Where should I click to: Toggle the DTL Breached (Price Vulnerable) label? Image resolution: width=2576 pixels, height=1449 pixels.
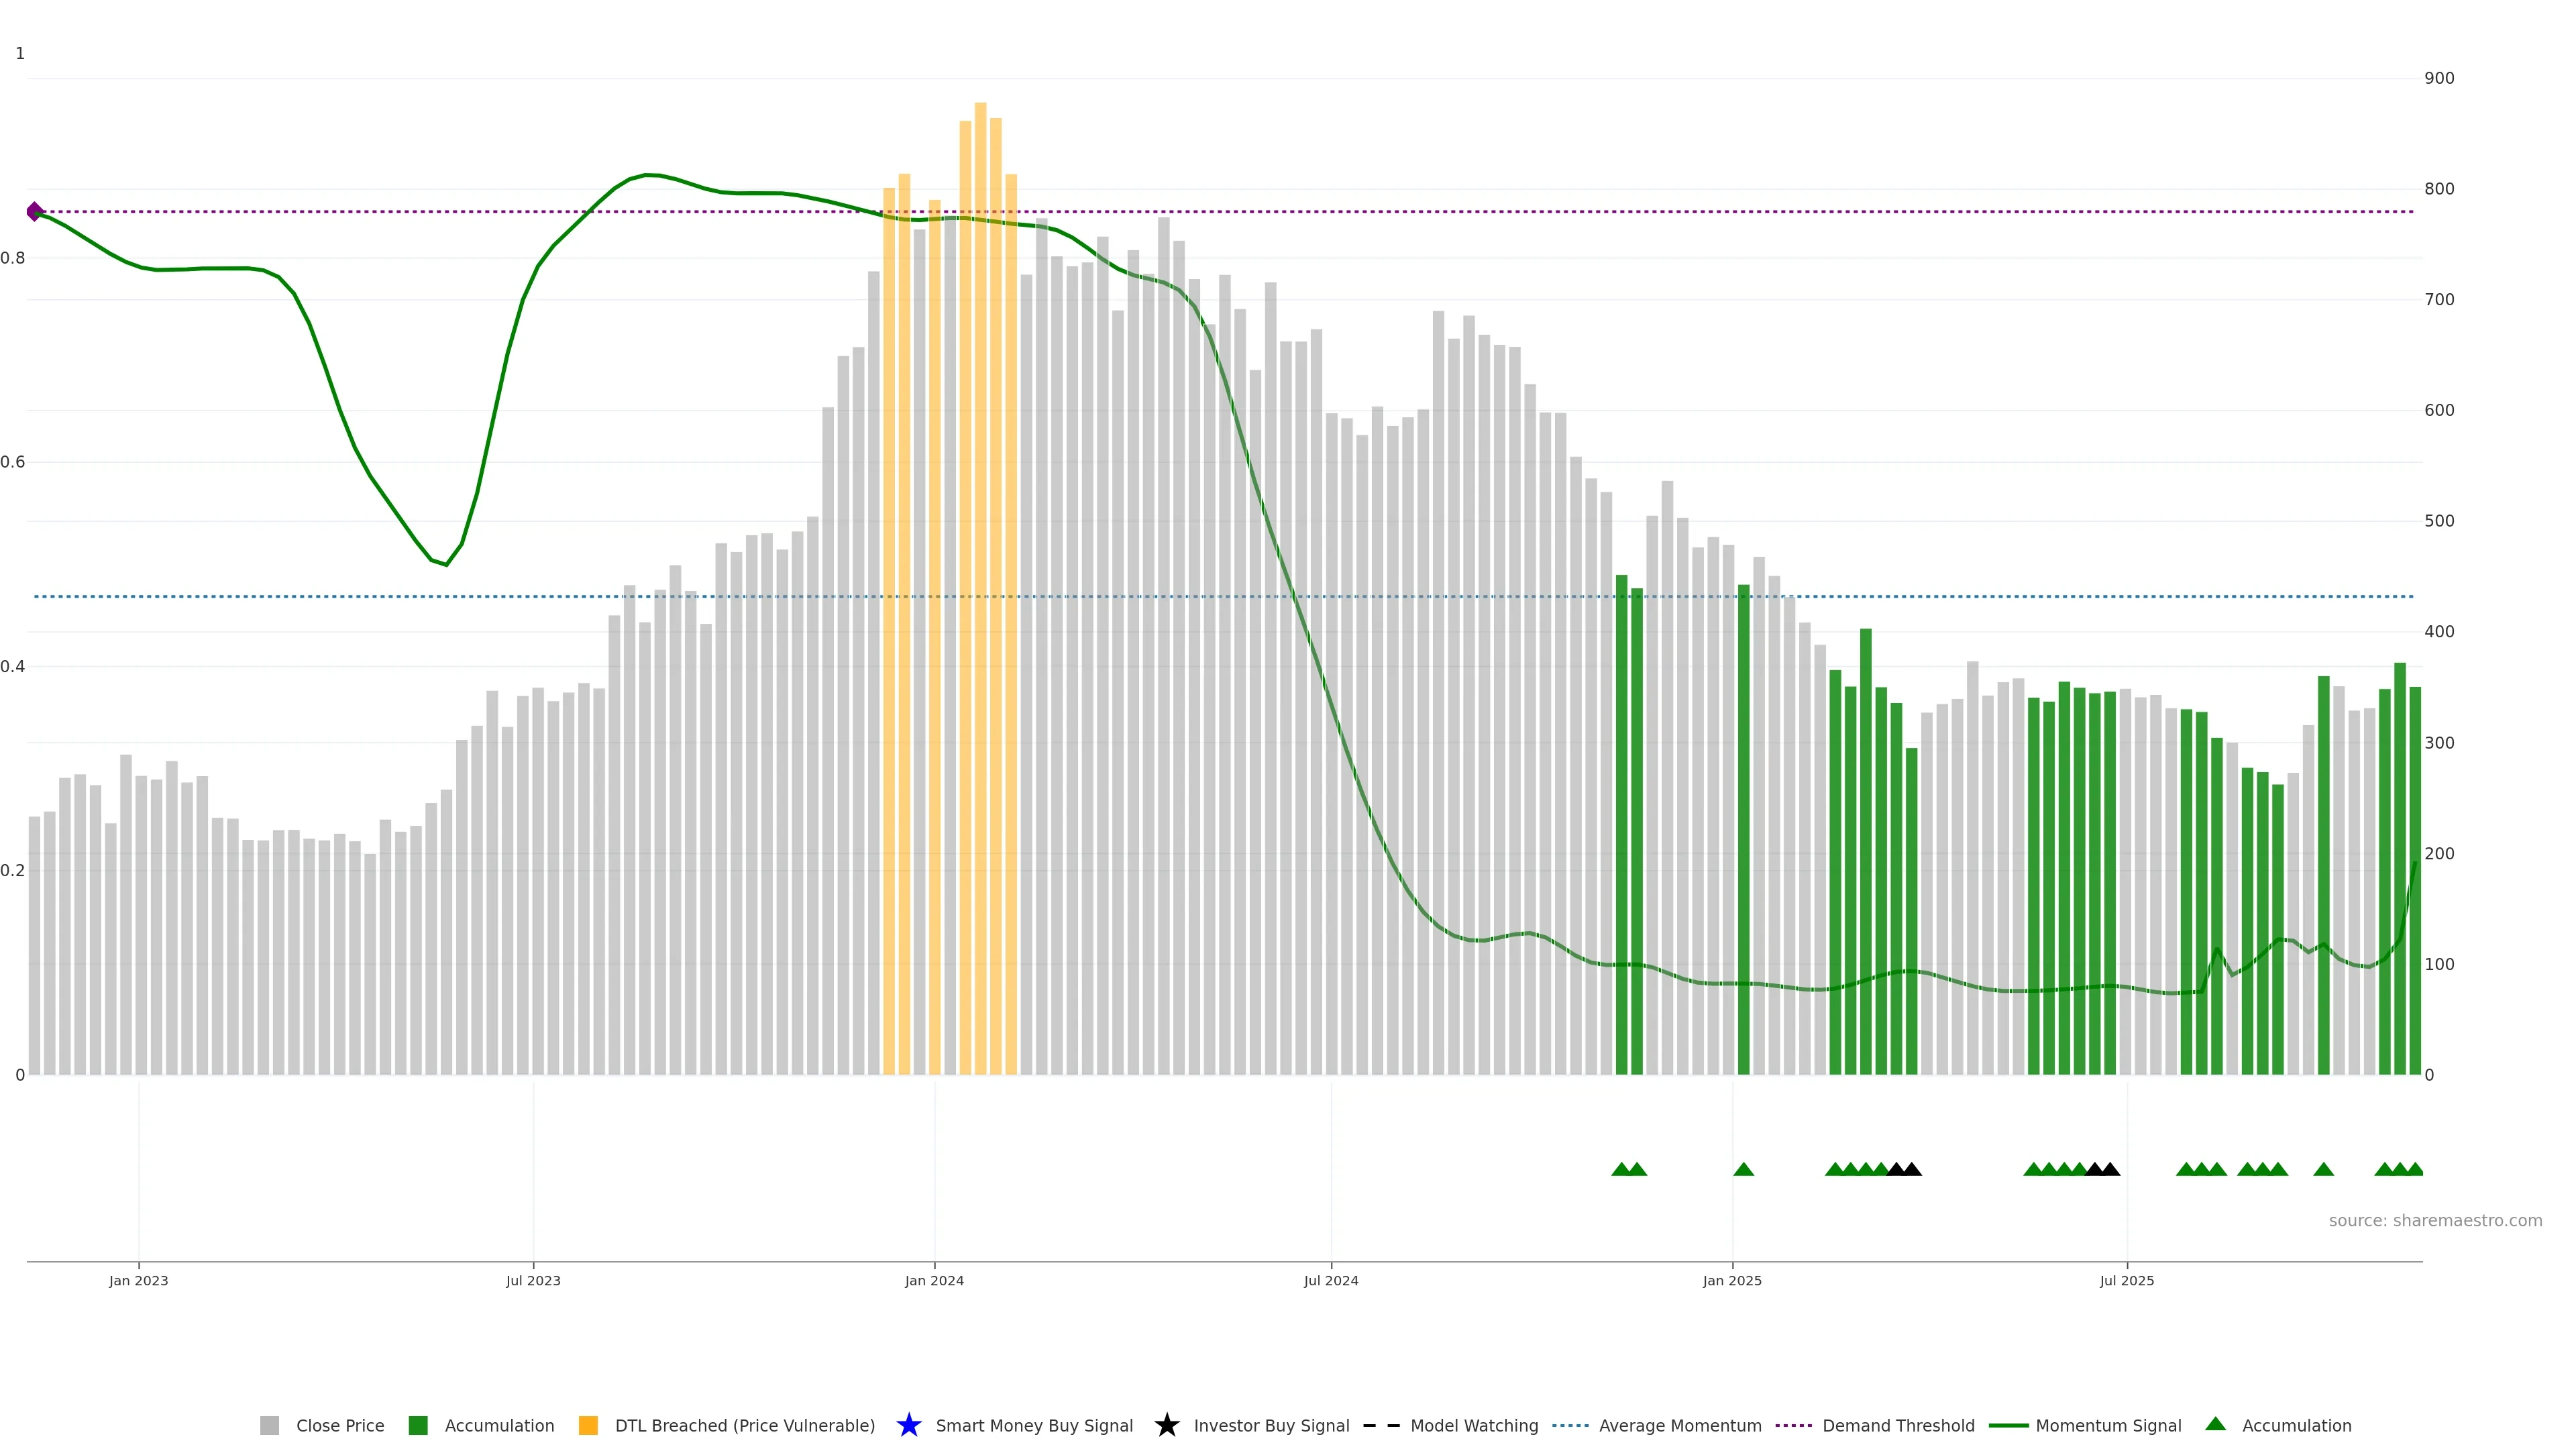[x=744, y=1425]
